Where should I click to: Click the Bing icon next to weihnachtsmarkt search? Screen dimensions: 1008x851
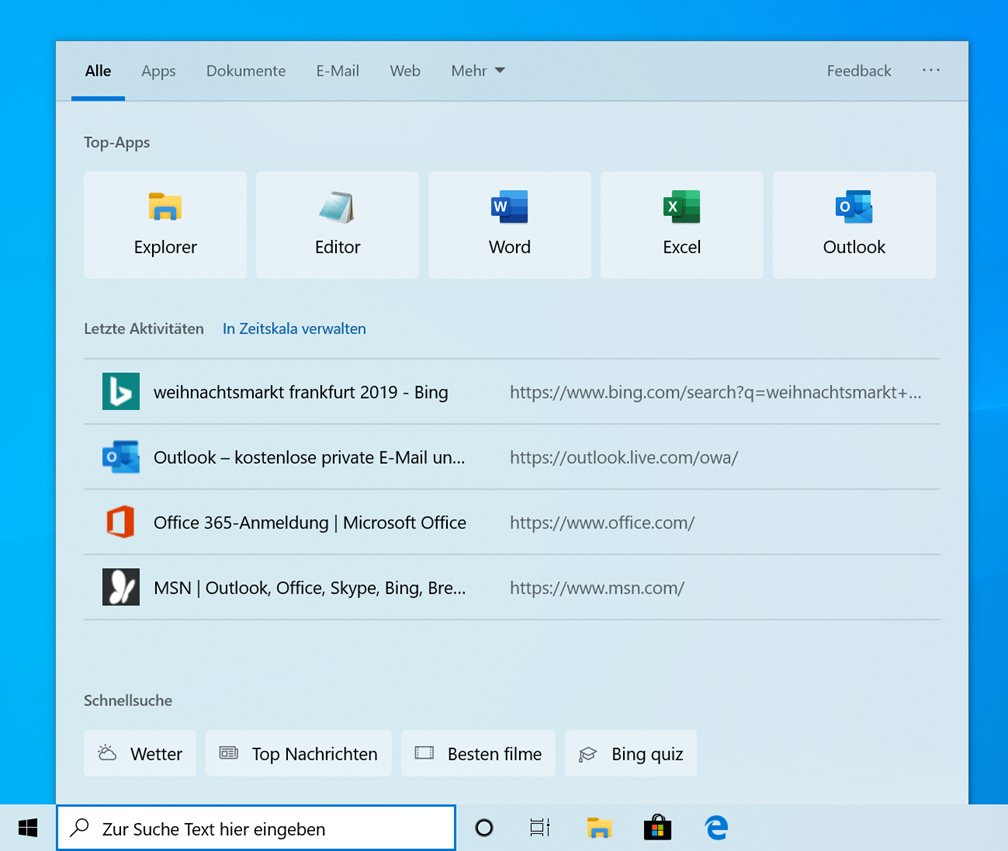[120, 391]
